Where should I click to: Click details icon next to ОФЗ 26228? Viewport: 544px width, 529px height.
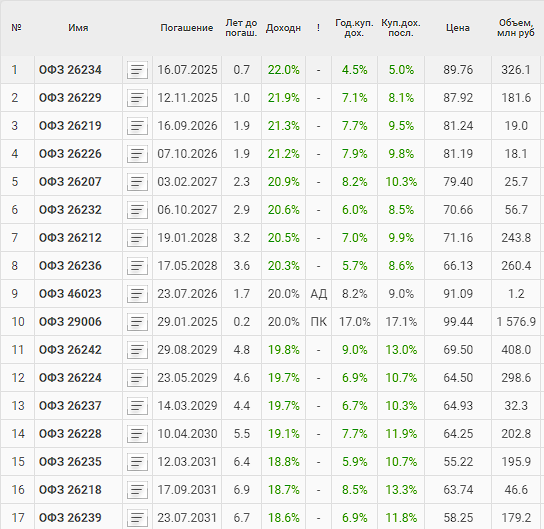click(137, 434)
